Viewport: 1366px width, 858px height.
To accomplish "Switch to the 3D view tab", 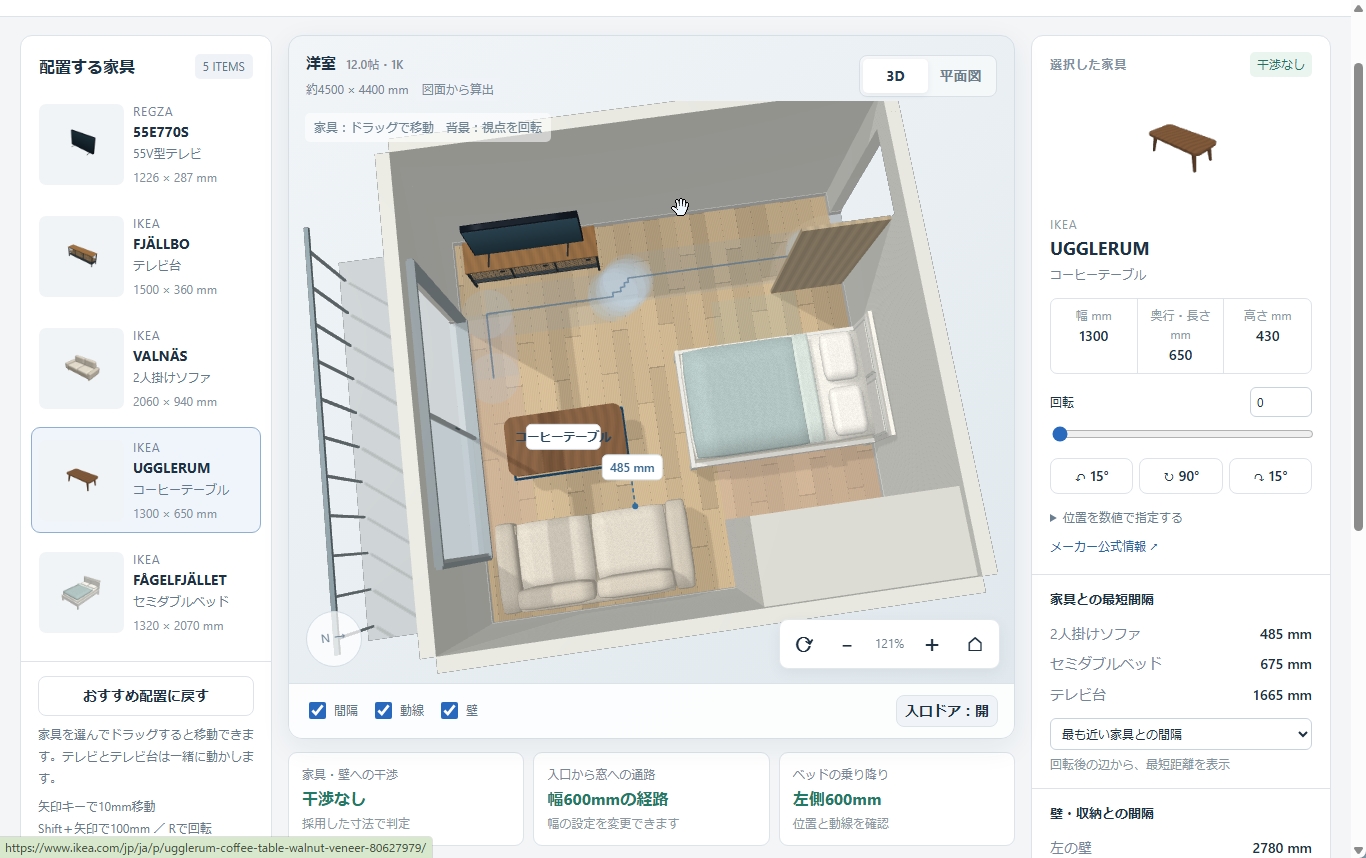I will pos(895,76).
